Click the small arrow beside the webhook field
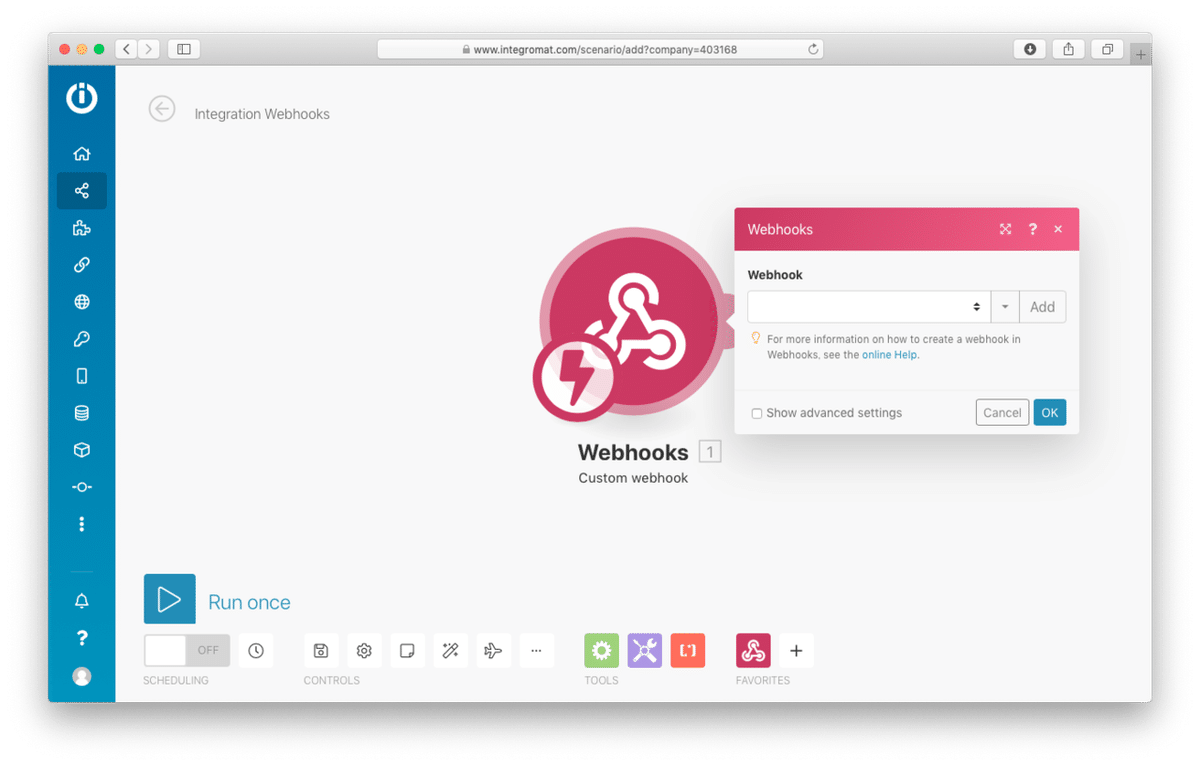Screen dimensions: 1200x766 pos(1004,306)
